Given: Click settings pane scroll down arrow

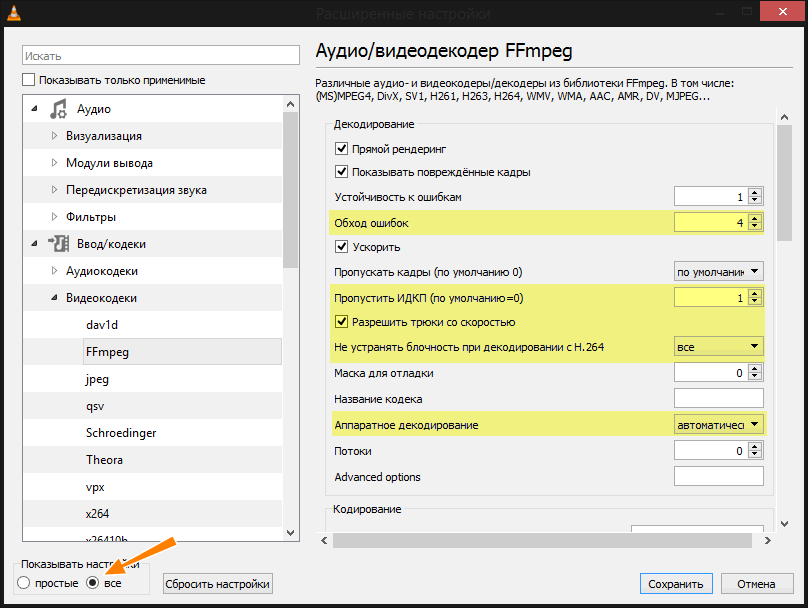Looking at the screenshot, I should tap(784, 524).
